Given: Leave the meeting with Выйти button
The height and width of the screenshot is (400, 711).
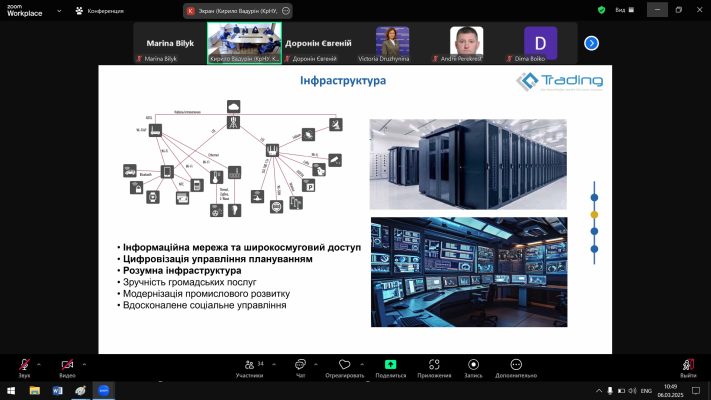Looking at the screenshot, I should (x=688, y=368).
